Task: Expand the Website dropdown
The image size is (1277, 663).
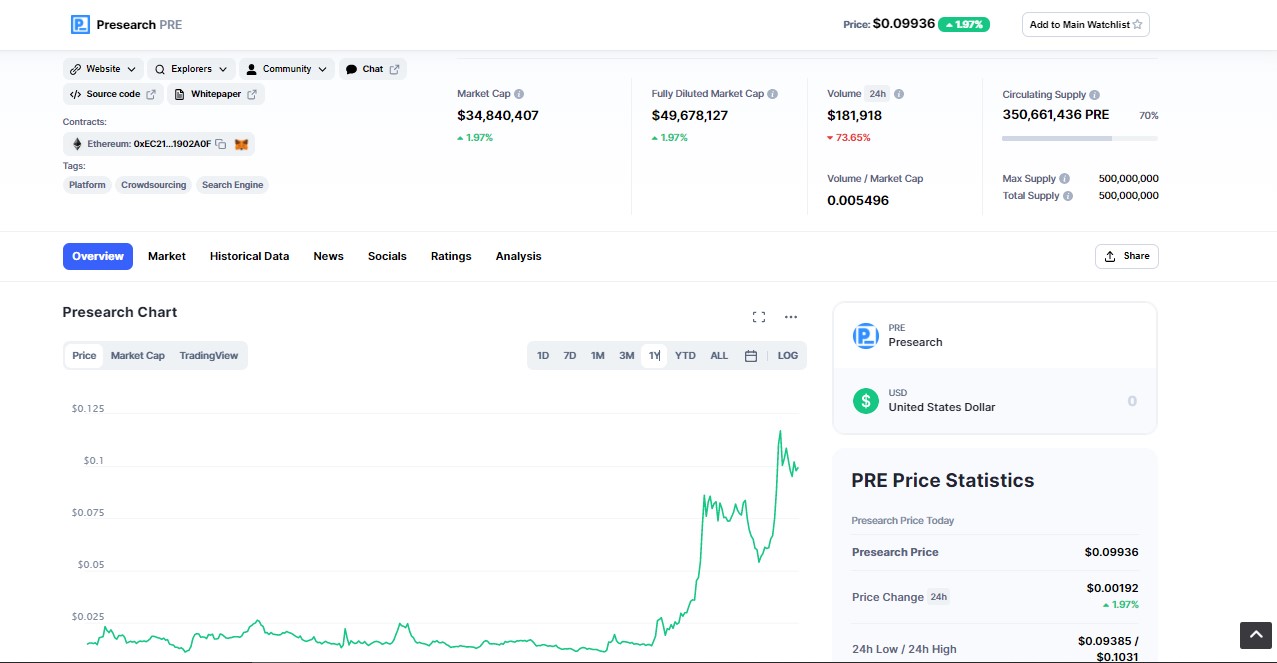Action: (x=104, y=69)
